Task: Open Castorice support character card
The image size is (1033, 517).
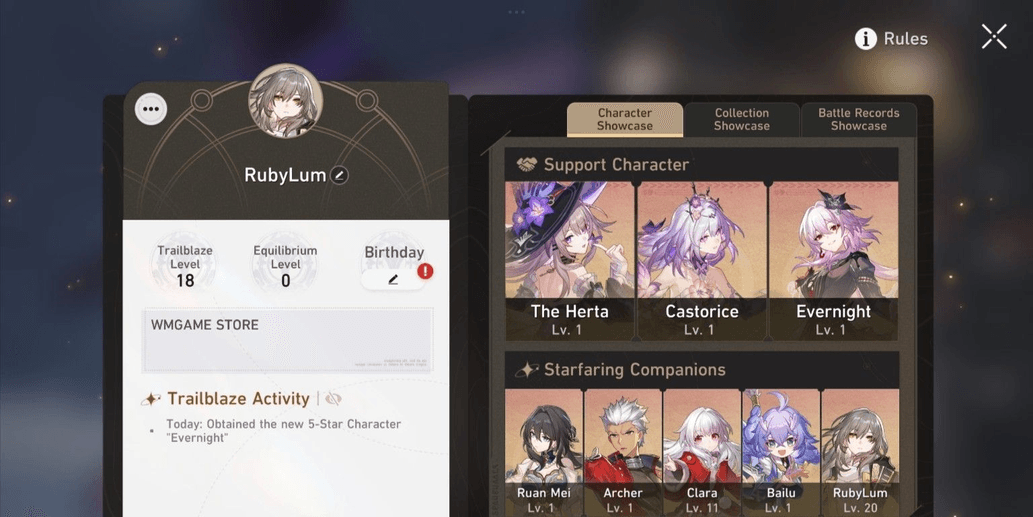Action: pyautogui.click(x=702, y=261)
